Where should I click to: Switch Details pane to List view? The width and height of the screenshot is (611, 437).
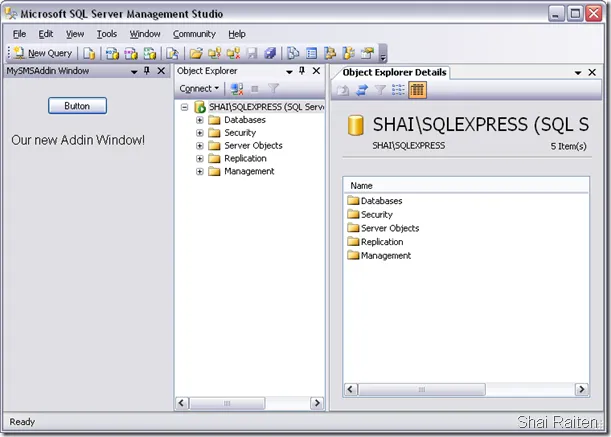coord(398,90)
